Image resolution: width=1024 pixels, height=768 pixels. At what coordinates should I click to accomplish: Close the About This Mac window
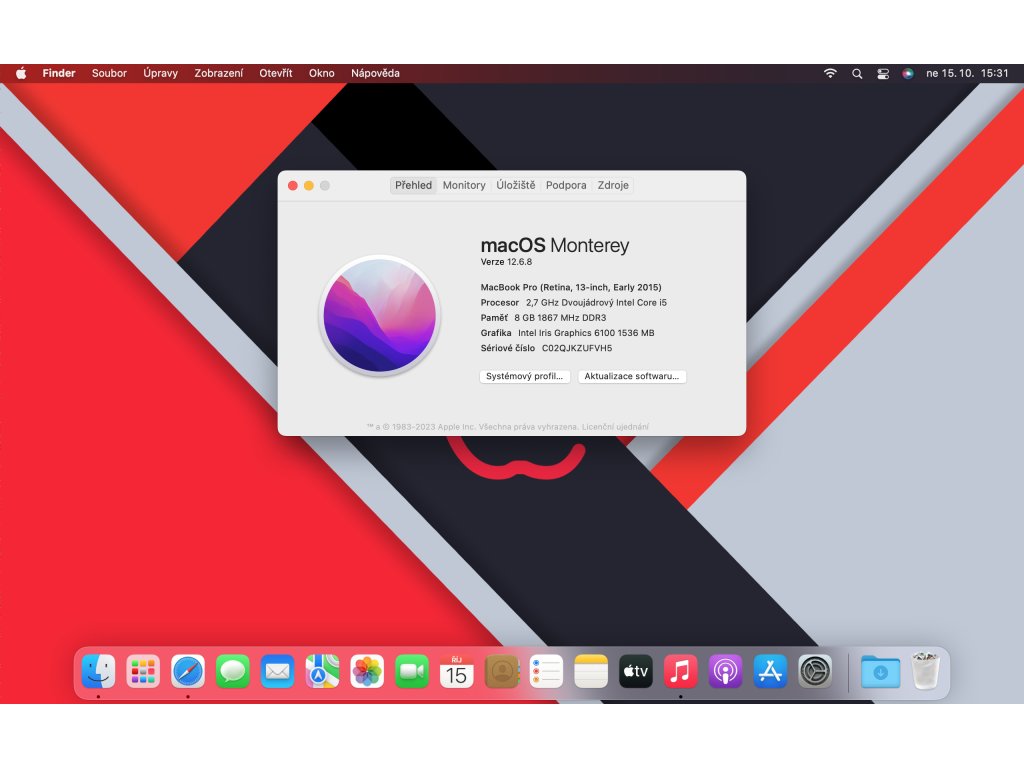pos(293,185)
